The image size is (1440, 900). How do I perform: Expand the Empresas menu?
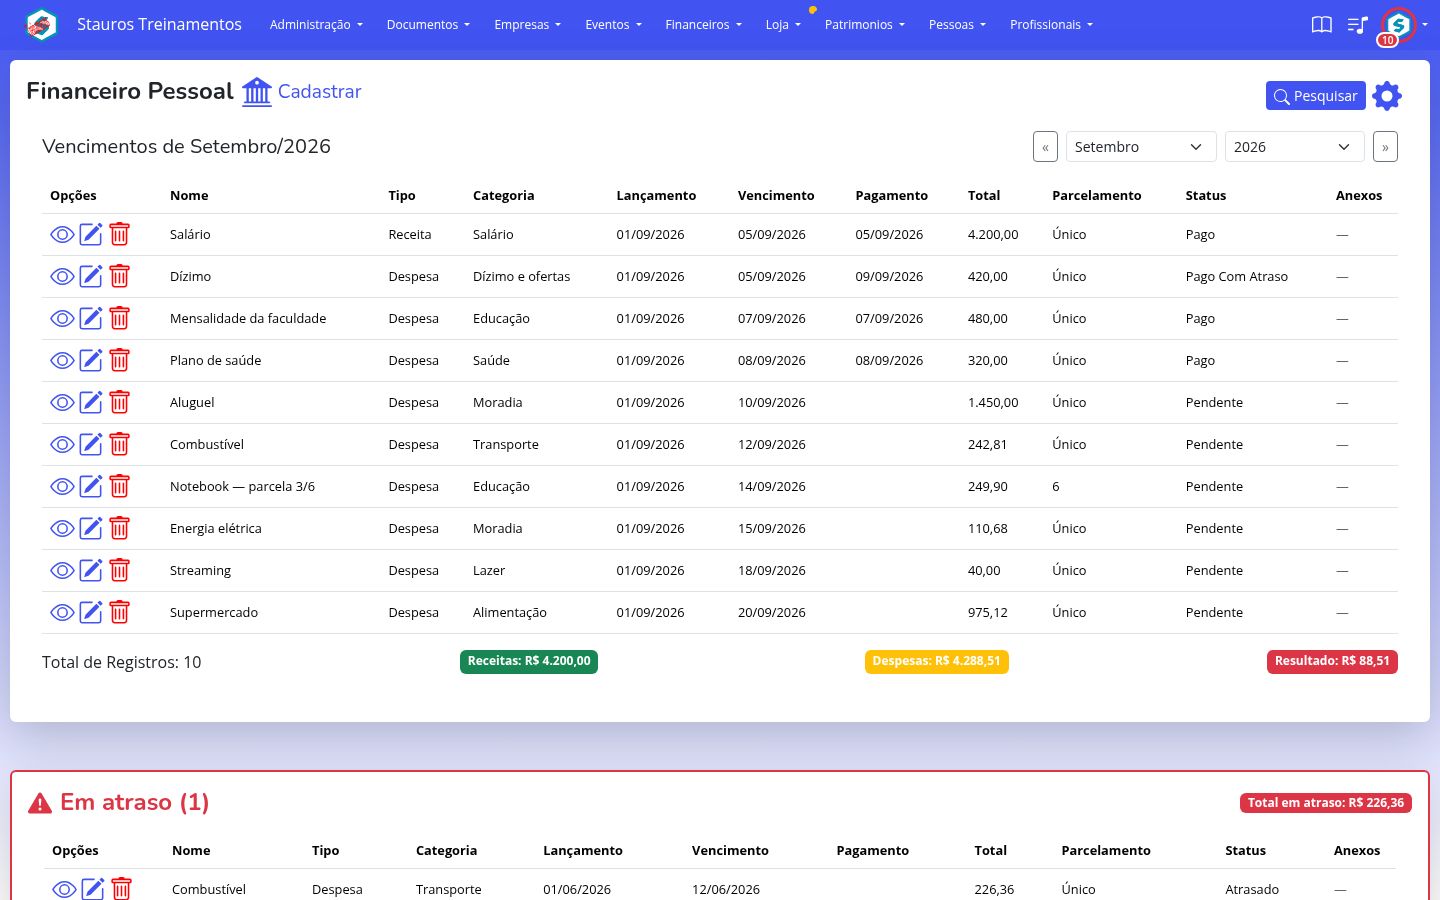click(x=527, y=25)
